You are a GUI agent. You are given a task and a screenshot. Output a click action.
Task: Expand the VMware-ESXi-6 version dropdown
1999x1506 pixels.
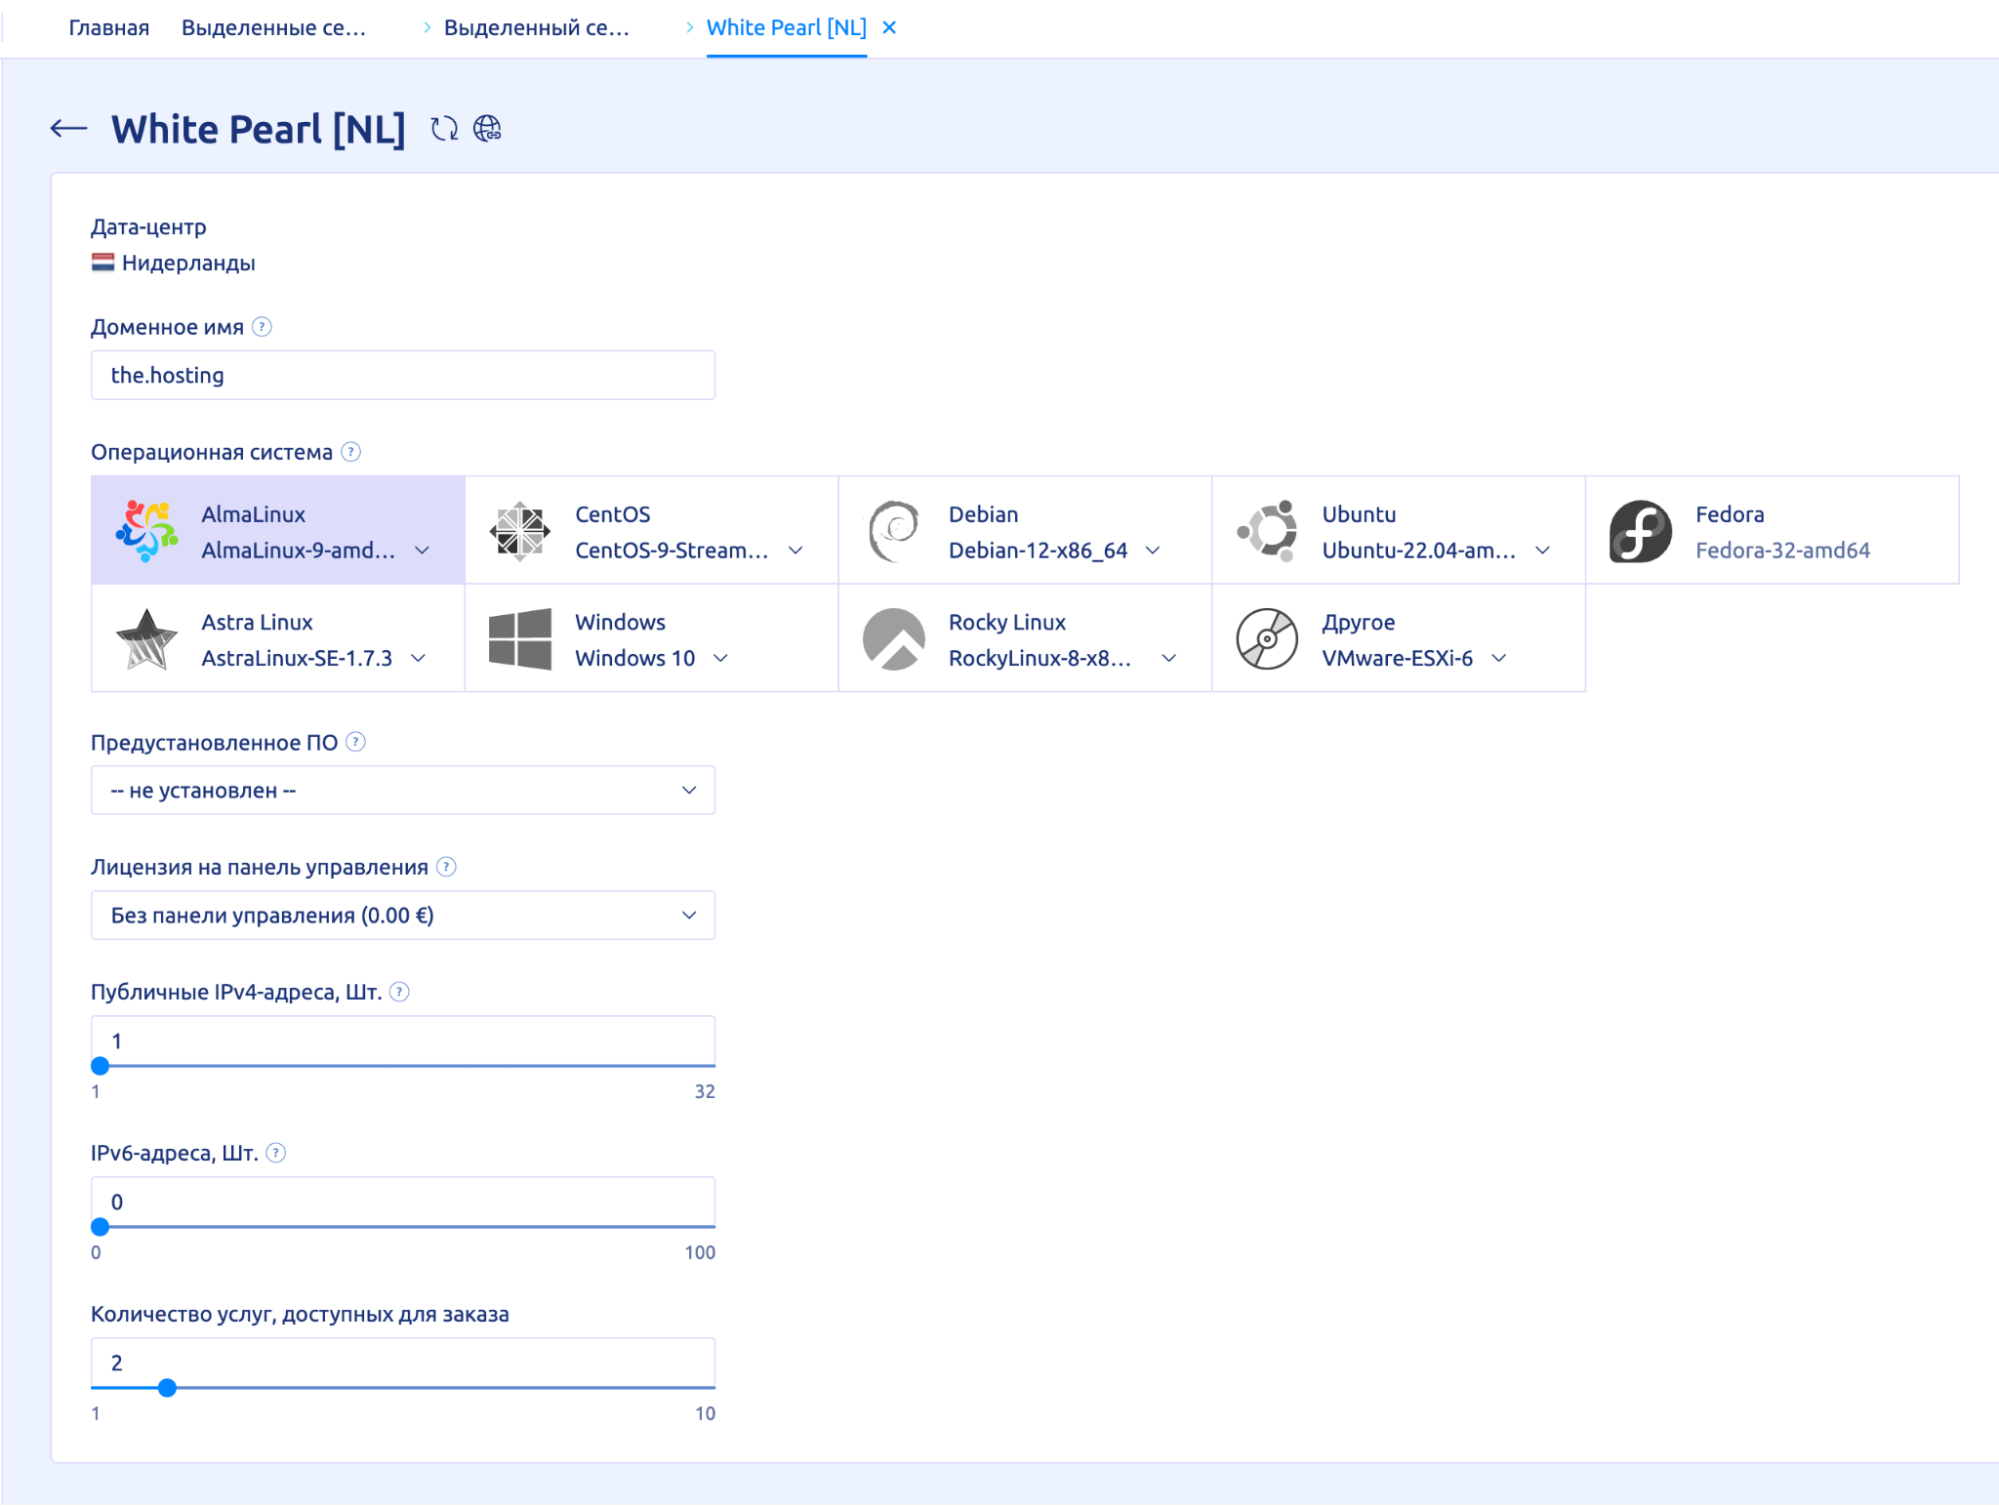(1499, 659)
